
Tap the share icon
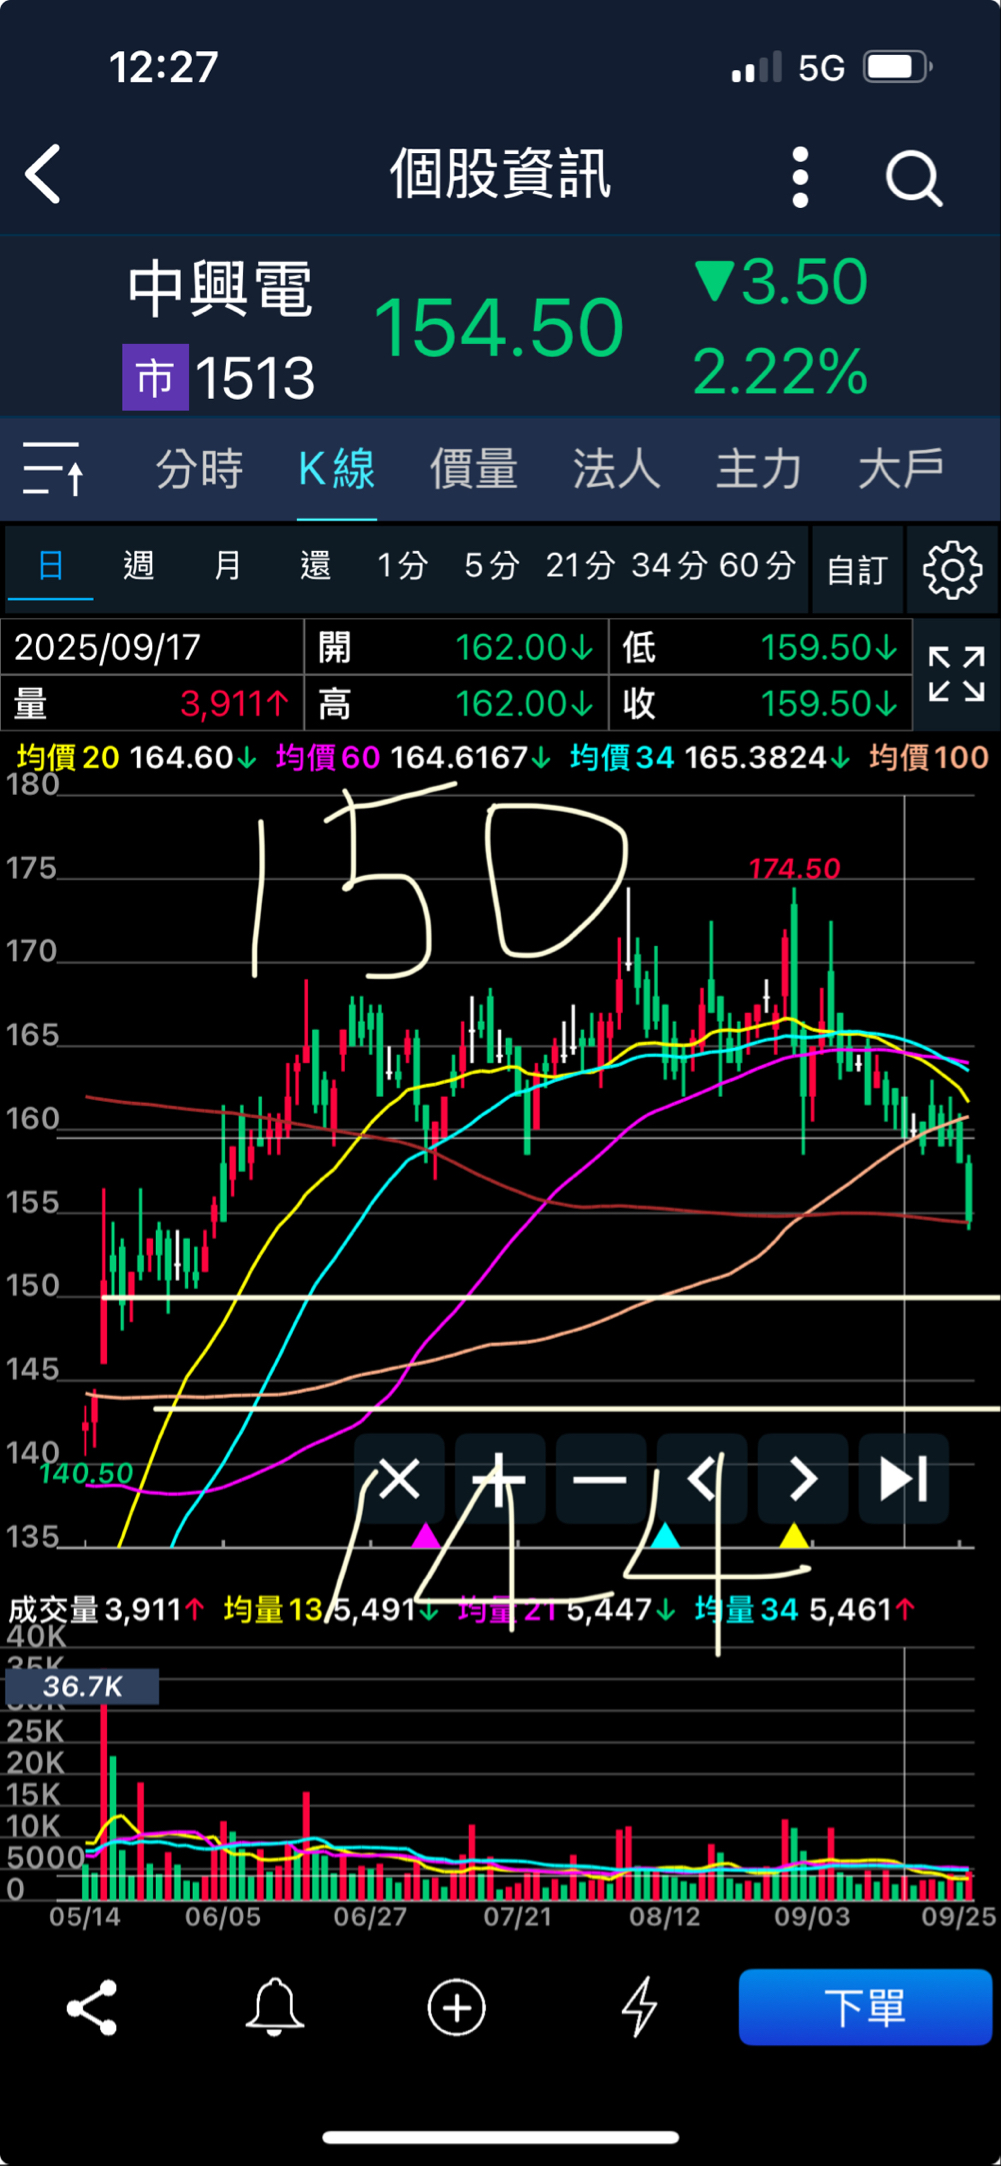(x=92, y=2007)
